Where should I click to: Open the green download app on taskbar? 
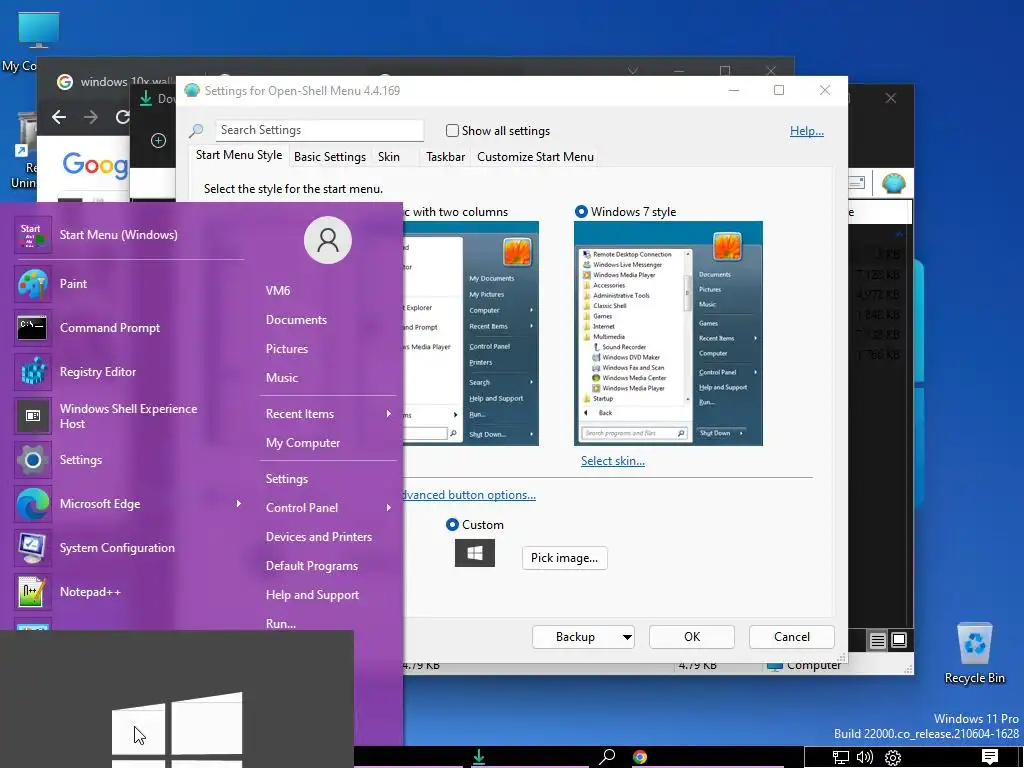pyautogui.click(x=479, y=757)
